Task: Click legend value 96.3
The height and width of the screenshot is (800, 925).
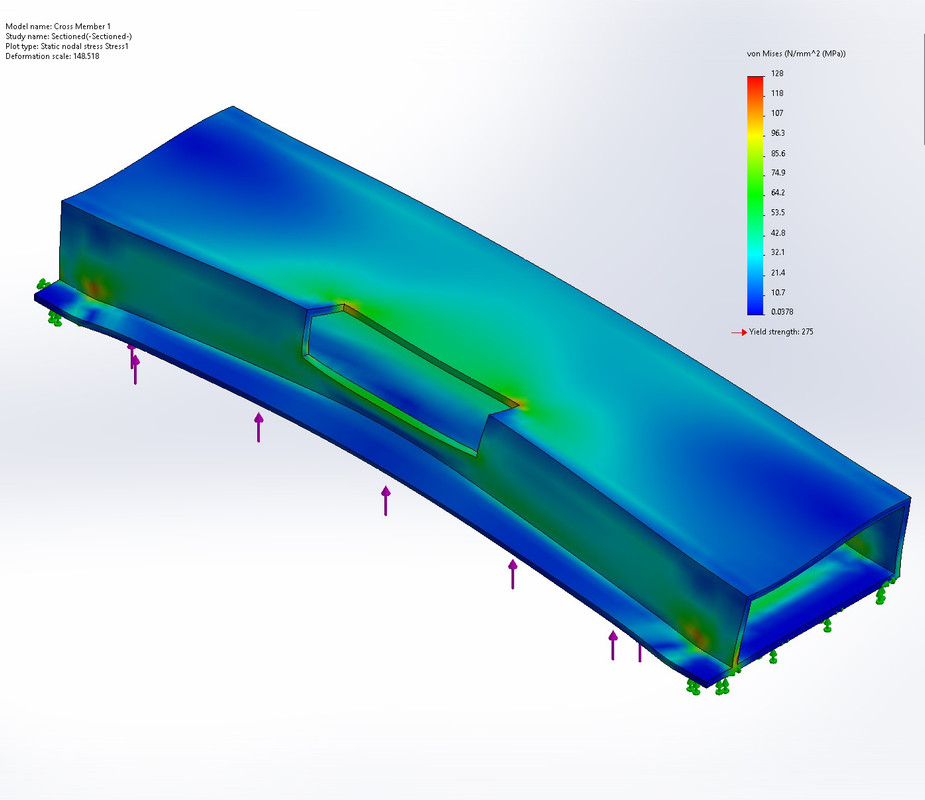Action: click(778, 133)
